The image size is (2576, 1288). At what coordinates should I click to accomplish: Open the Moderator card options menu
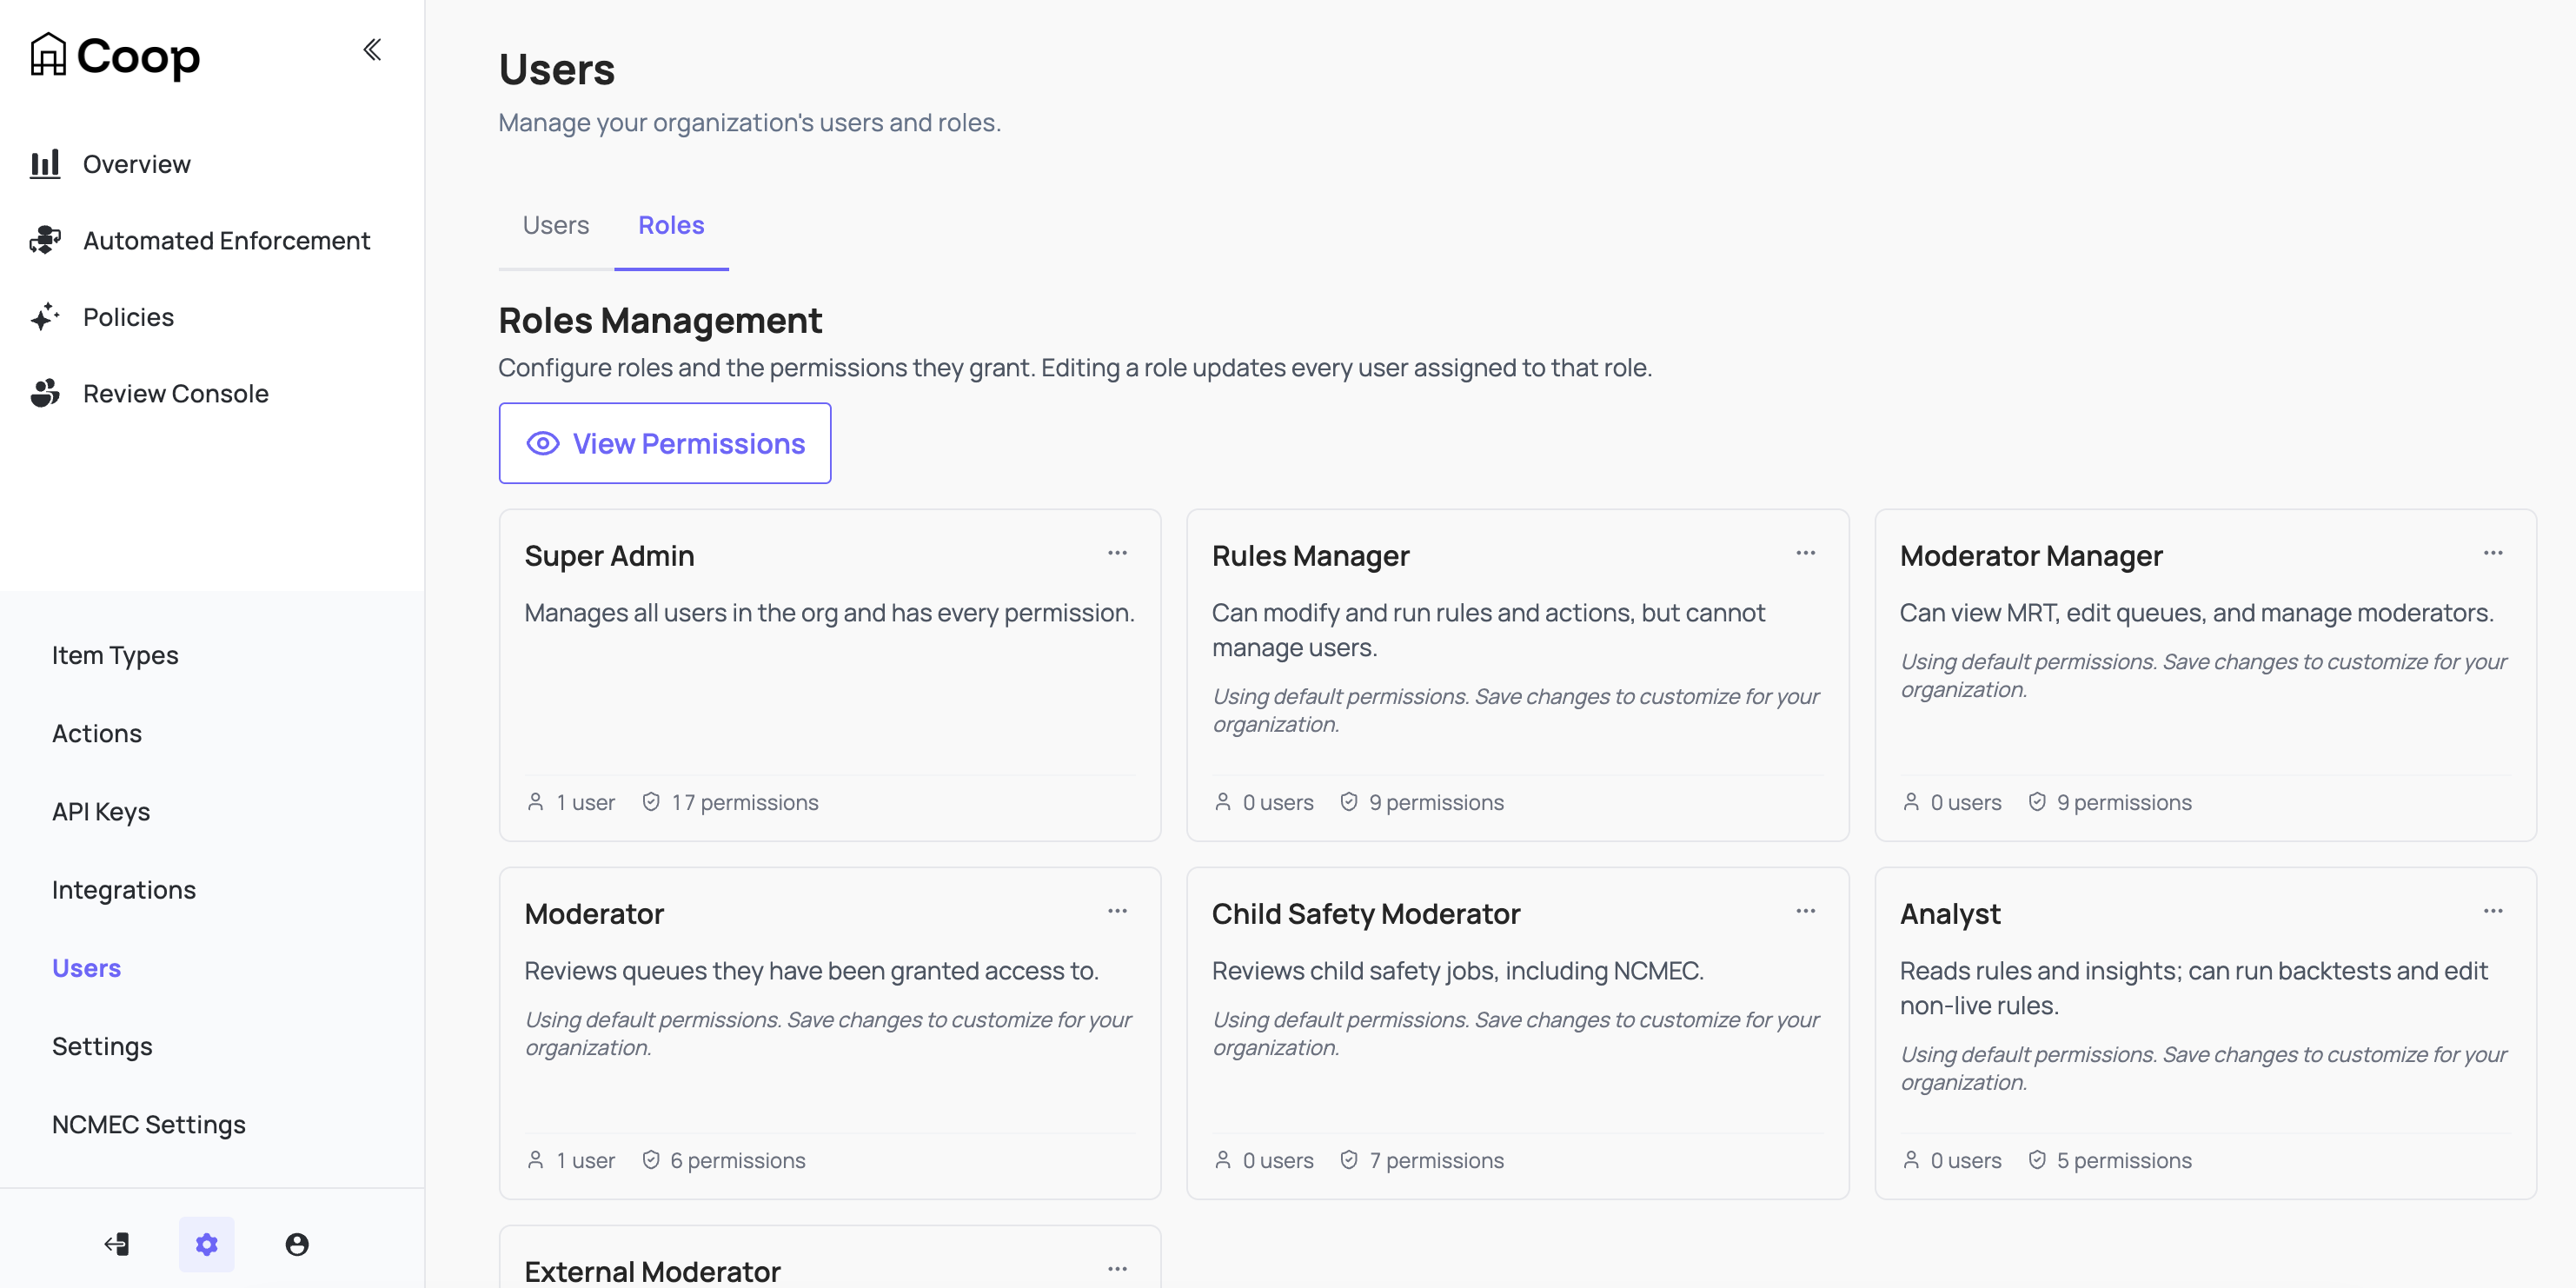coord(1118,911)
